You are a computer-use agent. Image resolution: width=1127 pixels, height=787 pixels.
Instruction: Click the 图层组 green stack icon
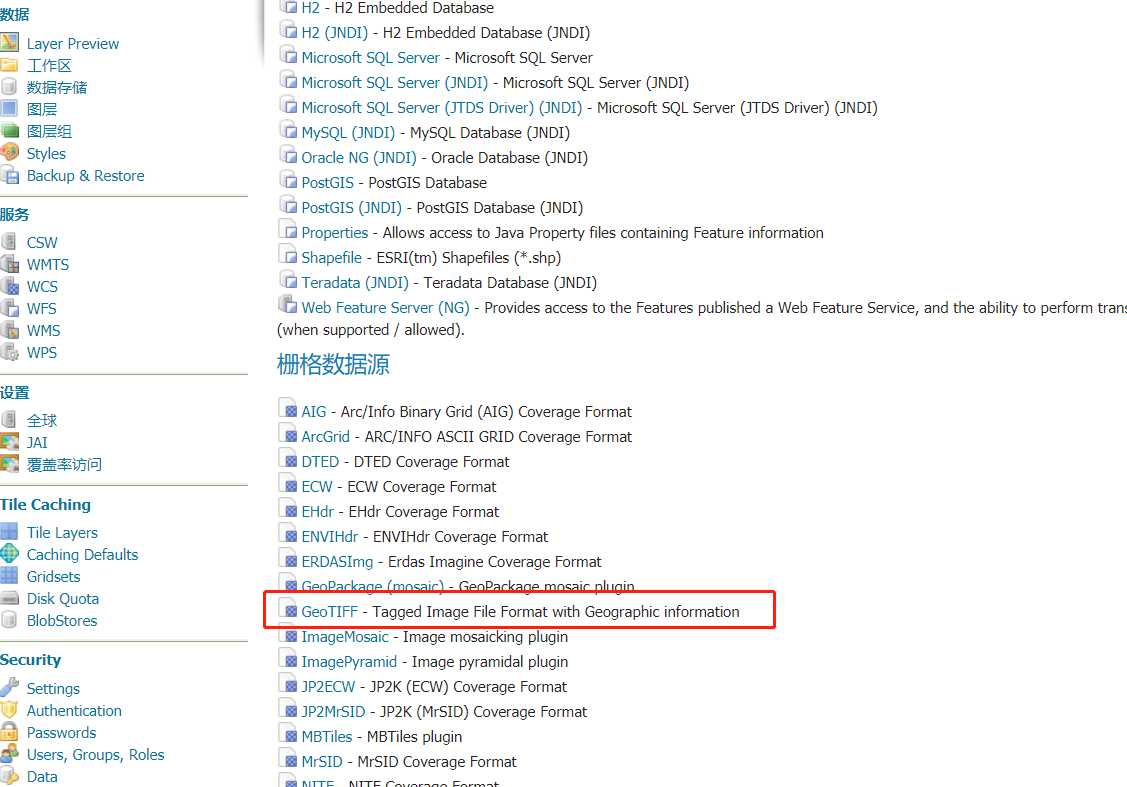(9, 131)
